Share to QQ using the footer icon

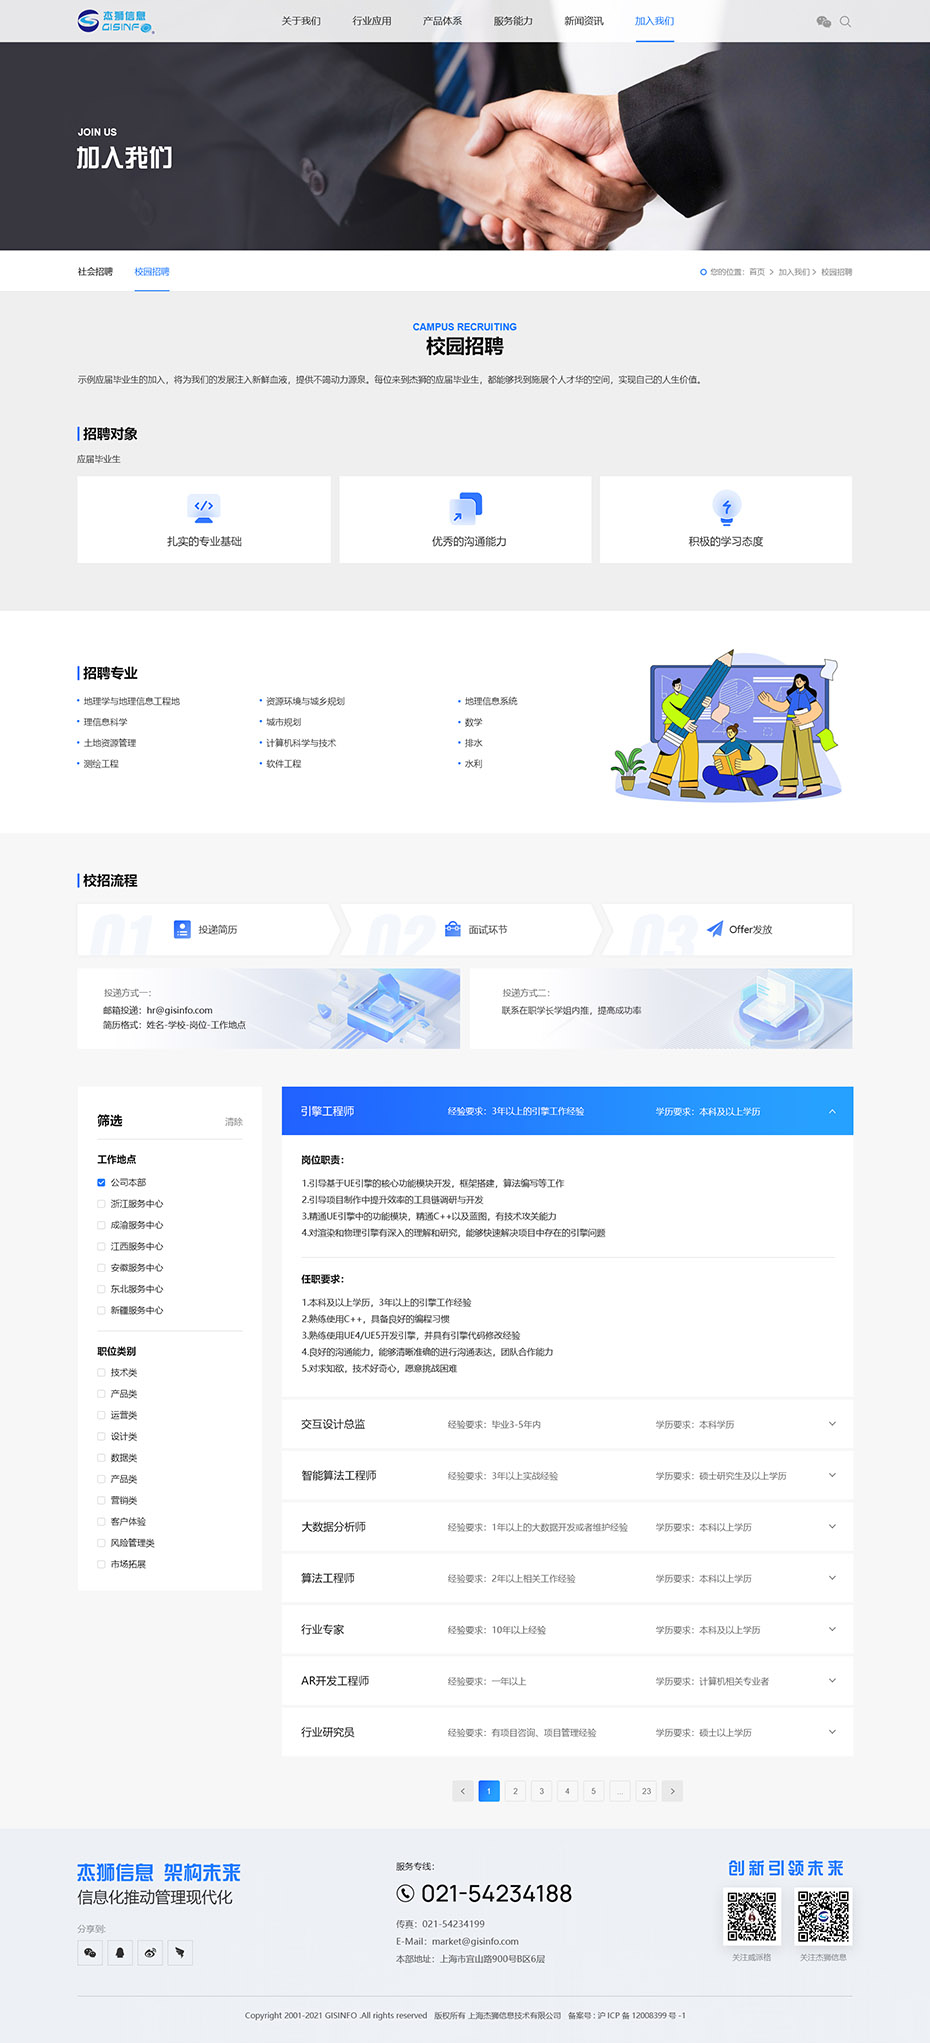[120, 1952]
